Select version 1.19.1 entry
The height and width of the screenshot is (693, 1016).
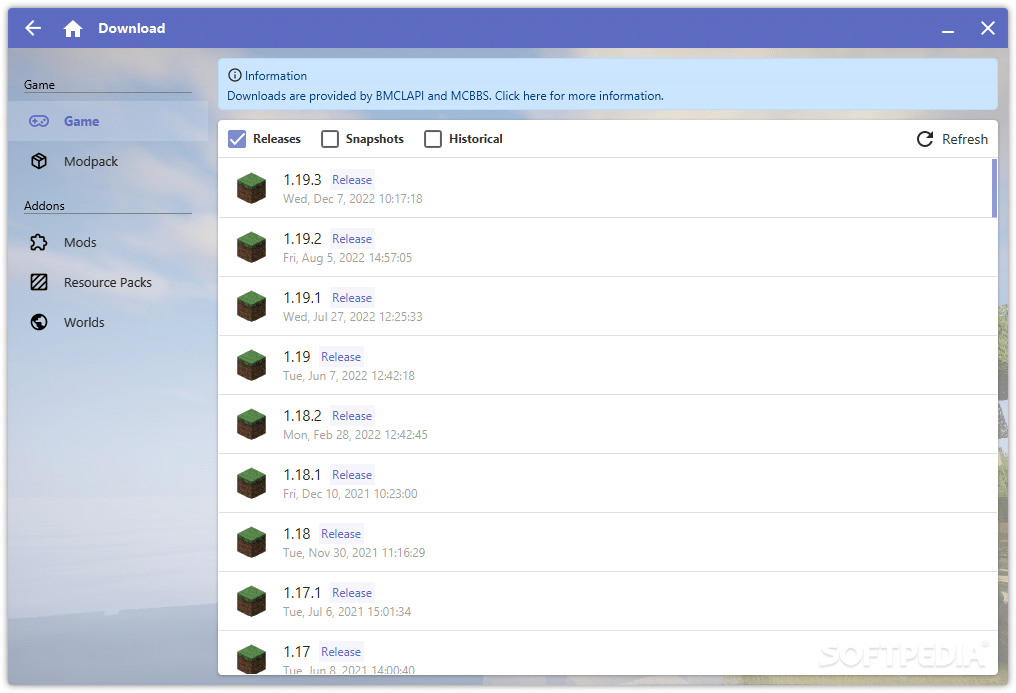click(x=607, y=306)
